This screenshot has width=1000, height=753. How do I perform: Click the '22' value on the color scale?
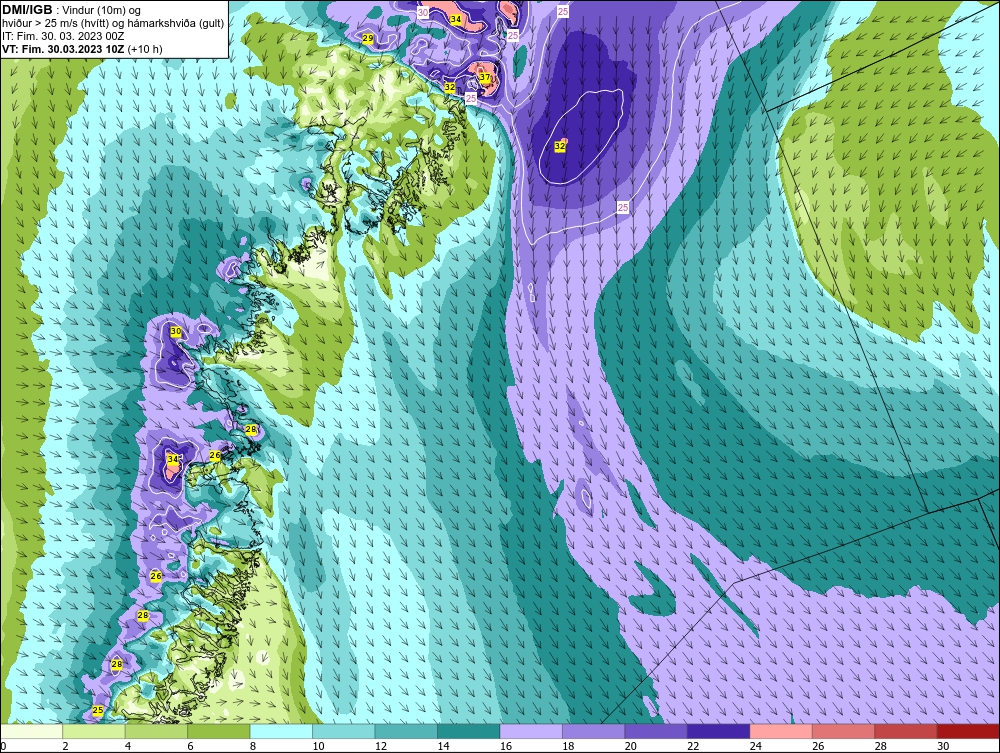(693, 746)
